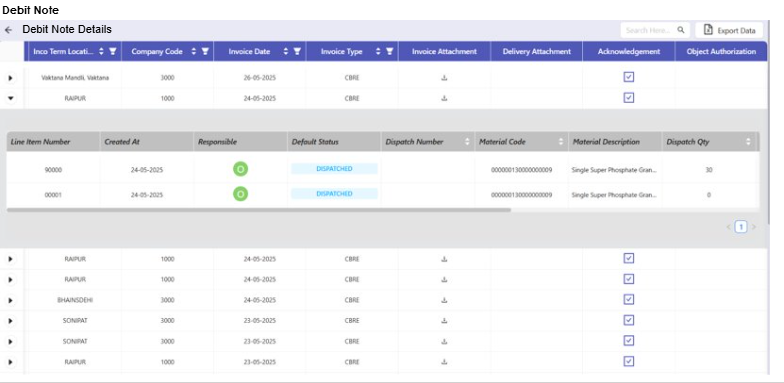The height and width of the screenshot is (383, 784).
Task: Click the Created At header
Action: pos(146,142)
